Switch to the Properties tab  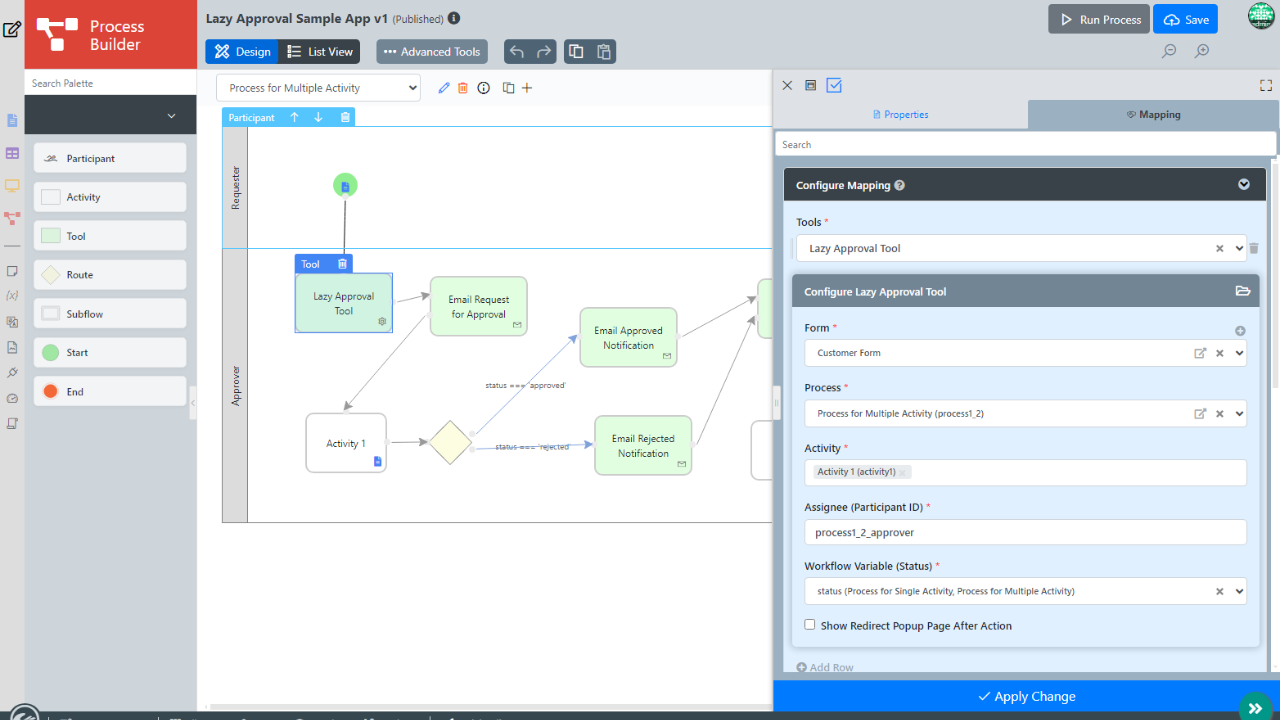(x=900, y=115)
